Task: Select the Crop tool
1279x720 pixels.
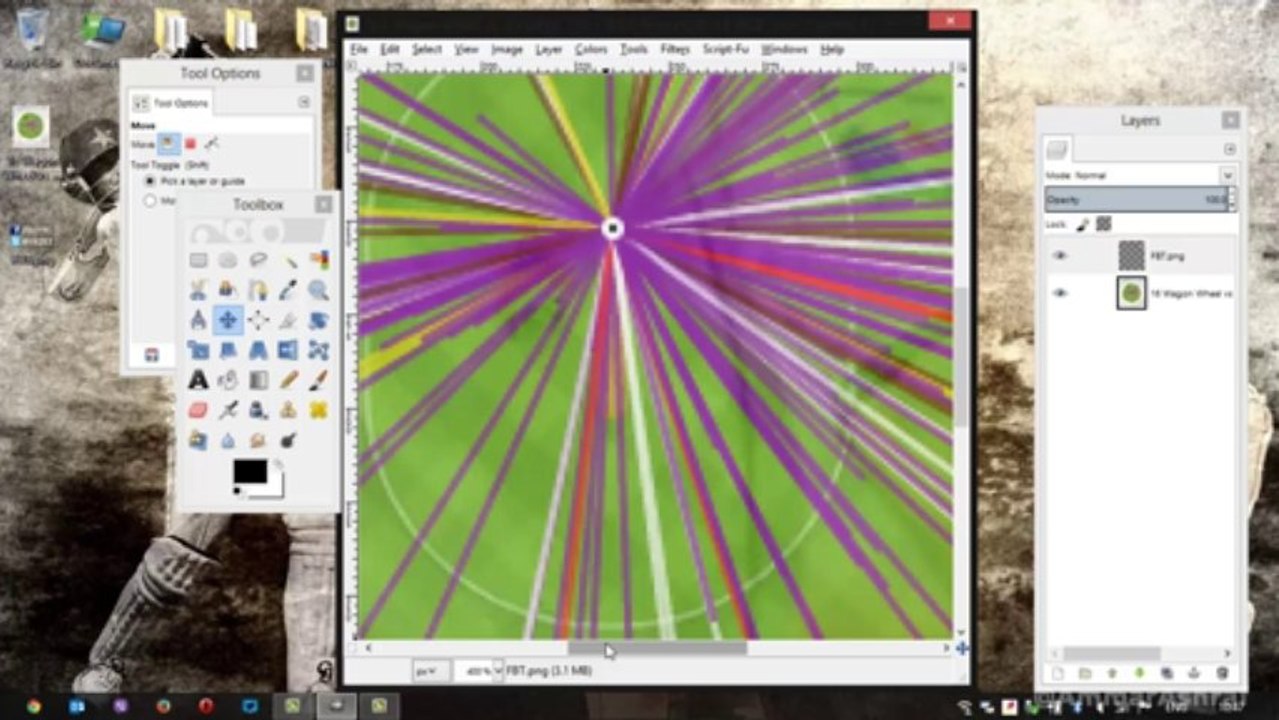Action: tap(288, 320)
